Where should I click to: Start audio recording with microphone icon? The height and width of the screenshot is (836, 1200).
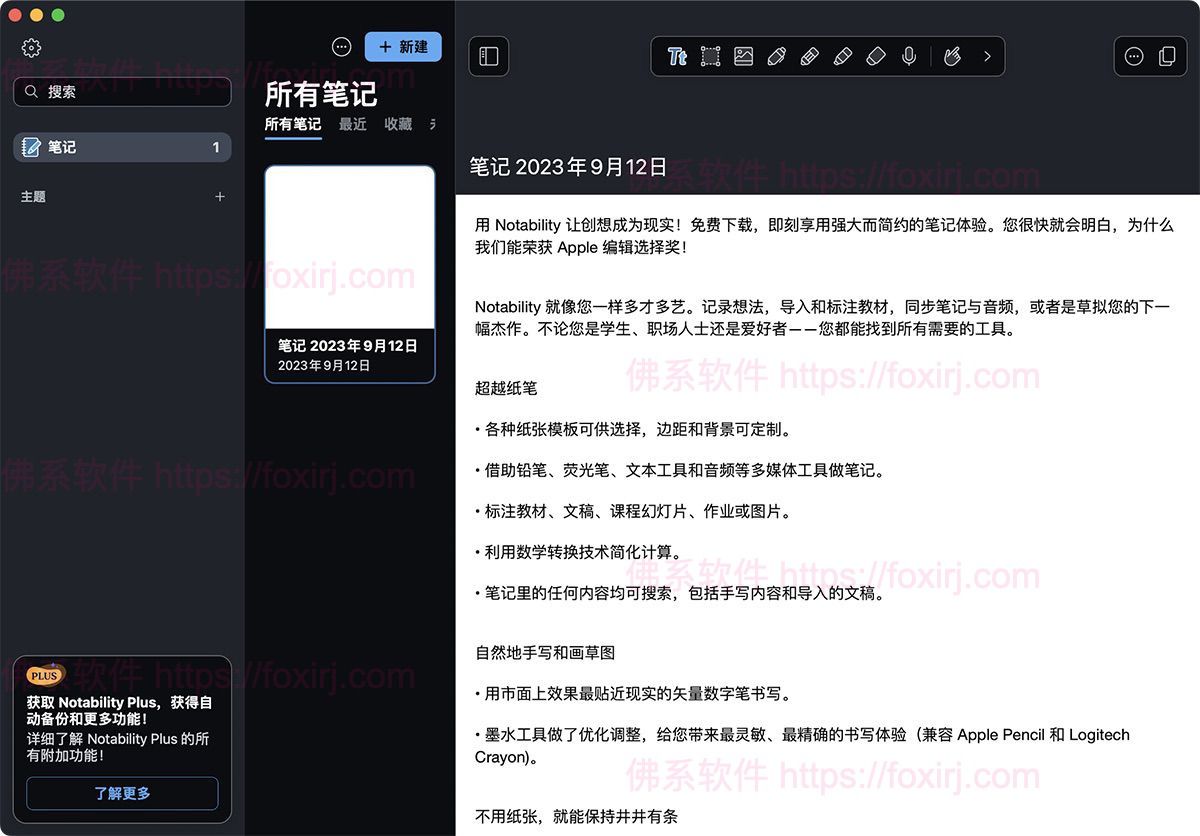pos(908,57)
